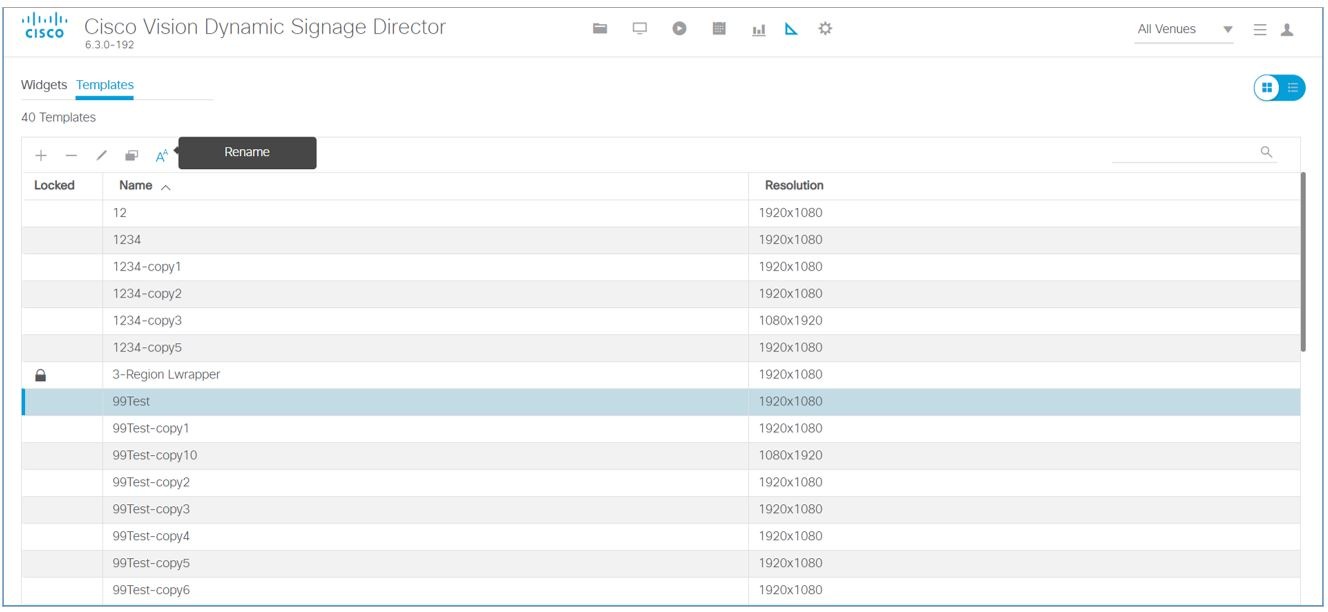Click the Rename font-size icon
Viewport: 1328px width, 612px height.
(162, 155)
